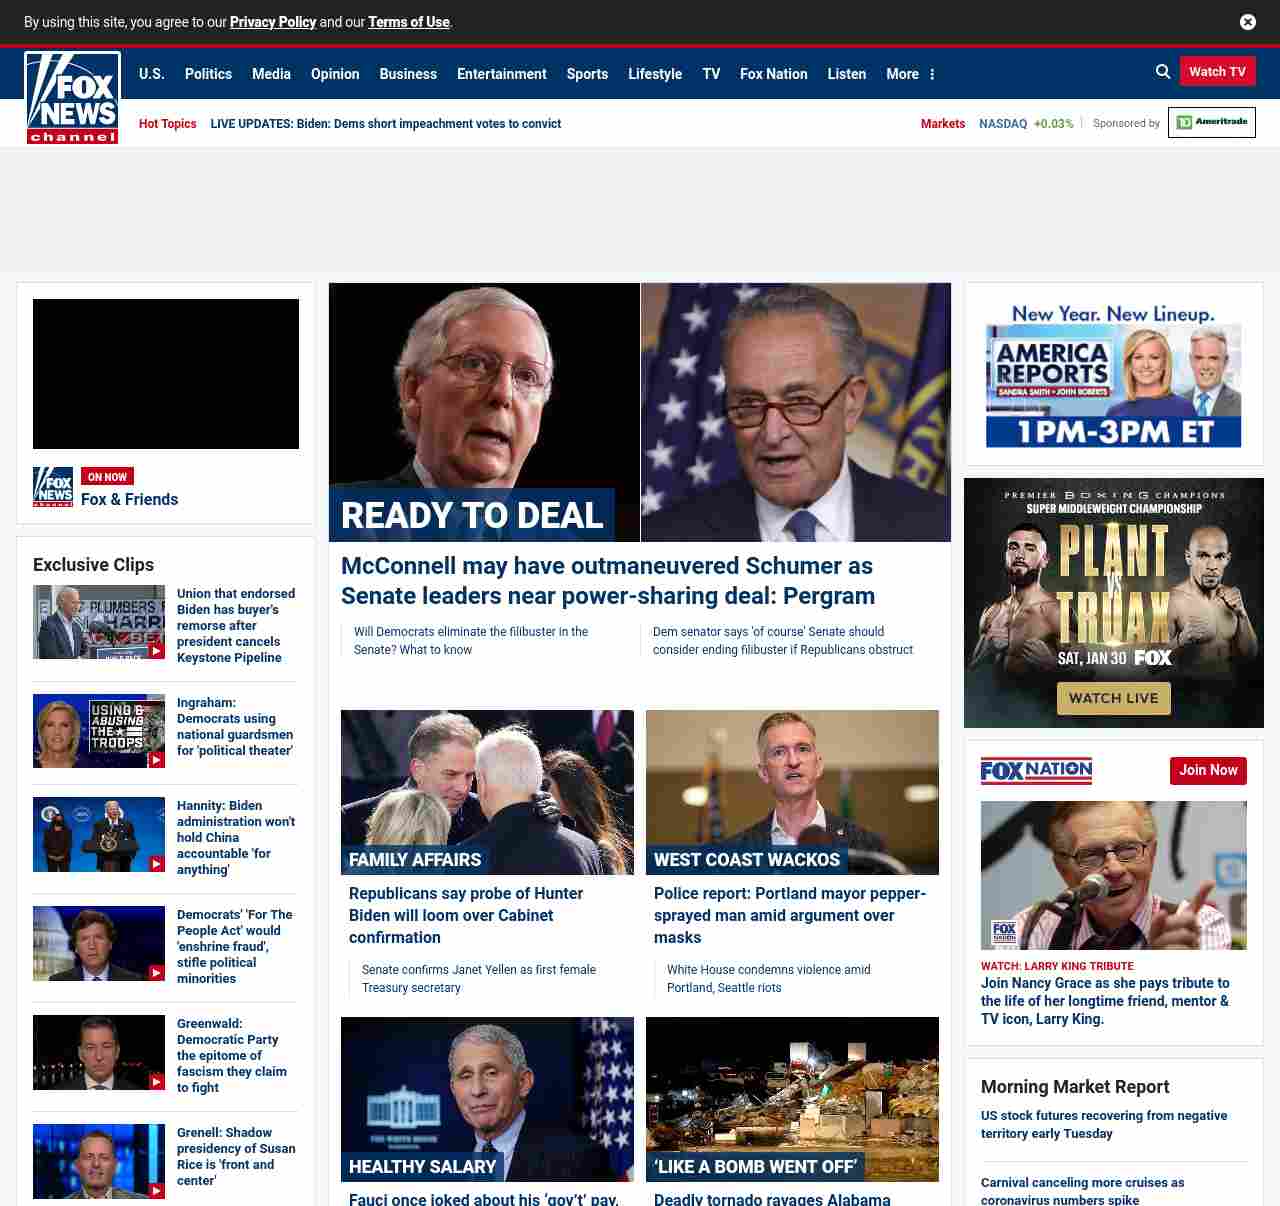Open the search magnifier icon
This screenshot has height=1206, width=1280.
point(1163,72)
